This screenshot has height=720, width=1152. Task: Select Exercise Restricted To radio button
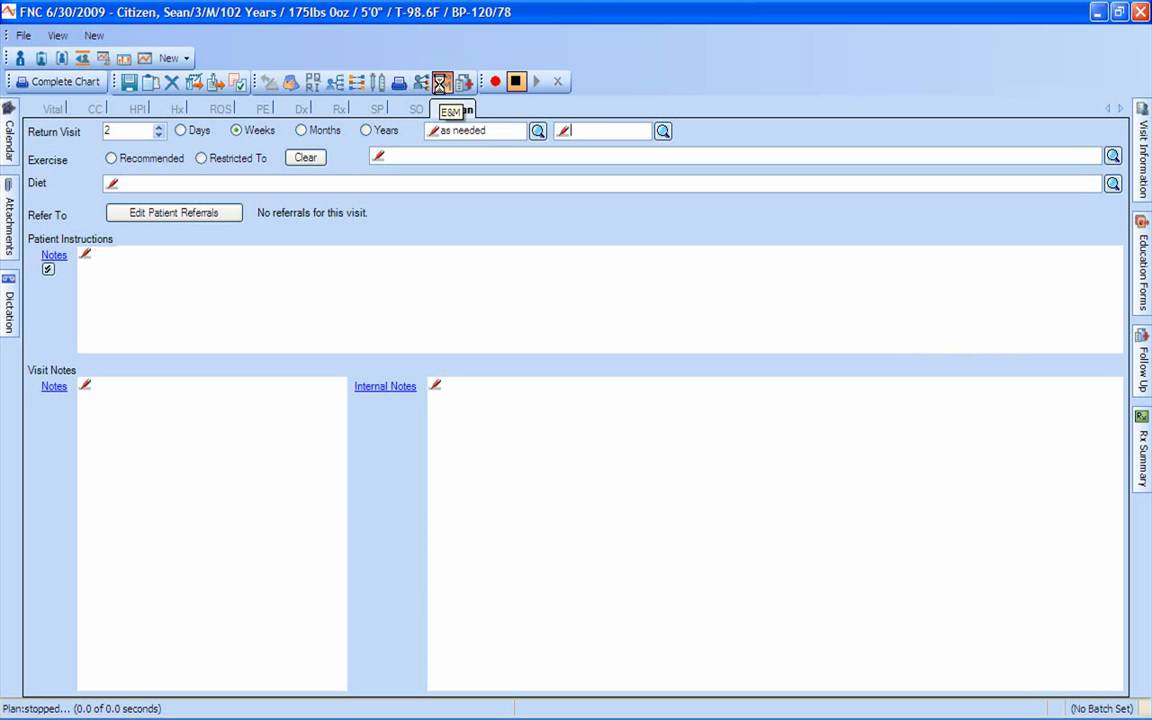[201, 158]
